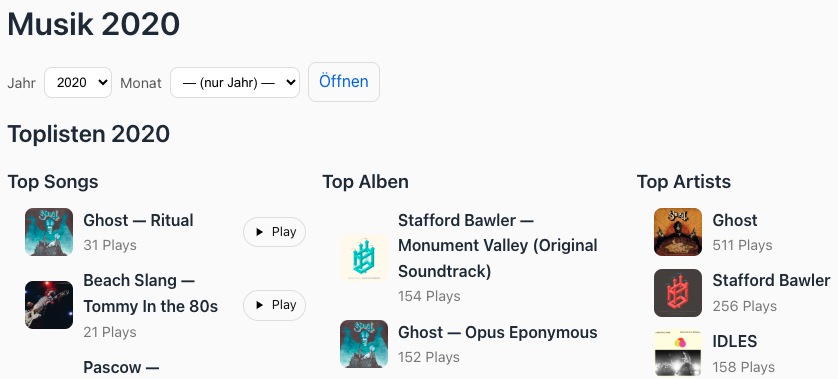
Task: Open Stafford Bawler — Monument Valley album title
Action: pyautogui.click(x=498, y=246)
